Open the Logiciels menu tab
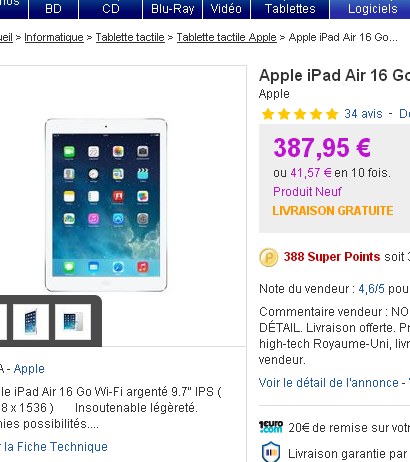The width and height of the screenshot is (410, 462). 371,9
